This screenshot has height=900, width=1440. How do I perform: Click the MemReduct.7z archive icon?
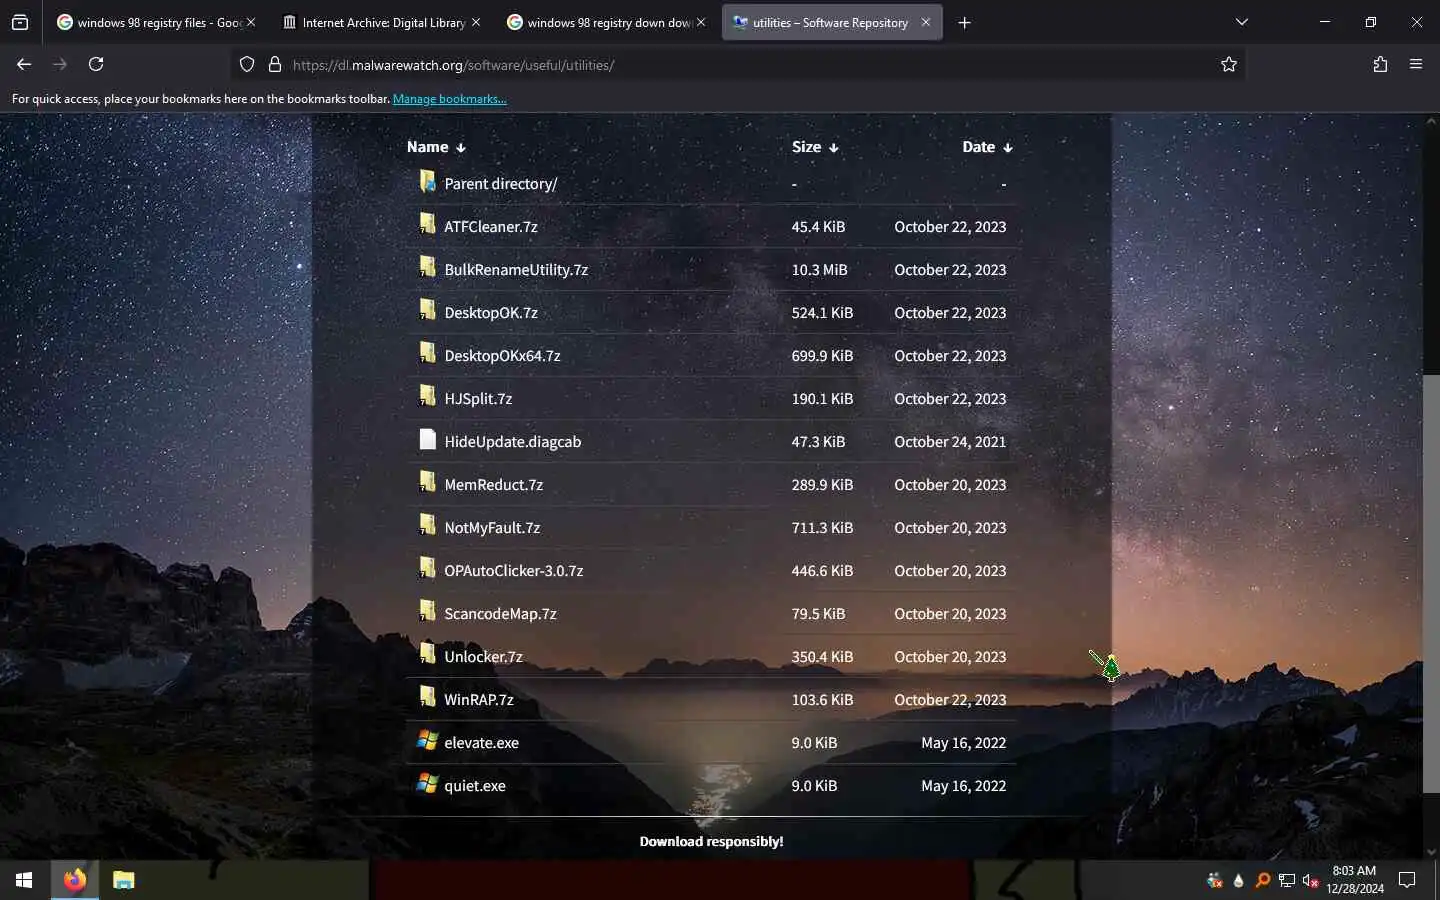(428, 482)
